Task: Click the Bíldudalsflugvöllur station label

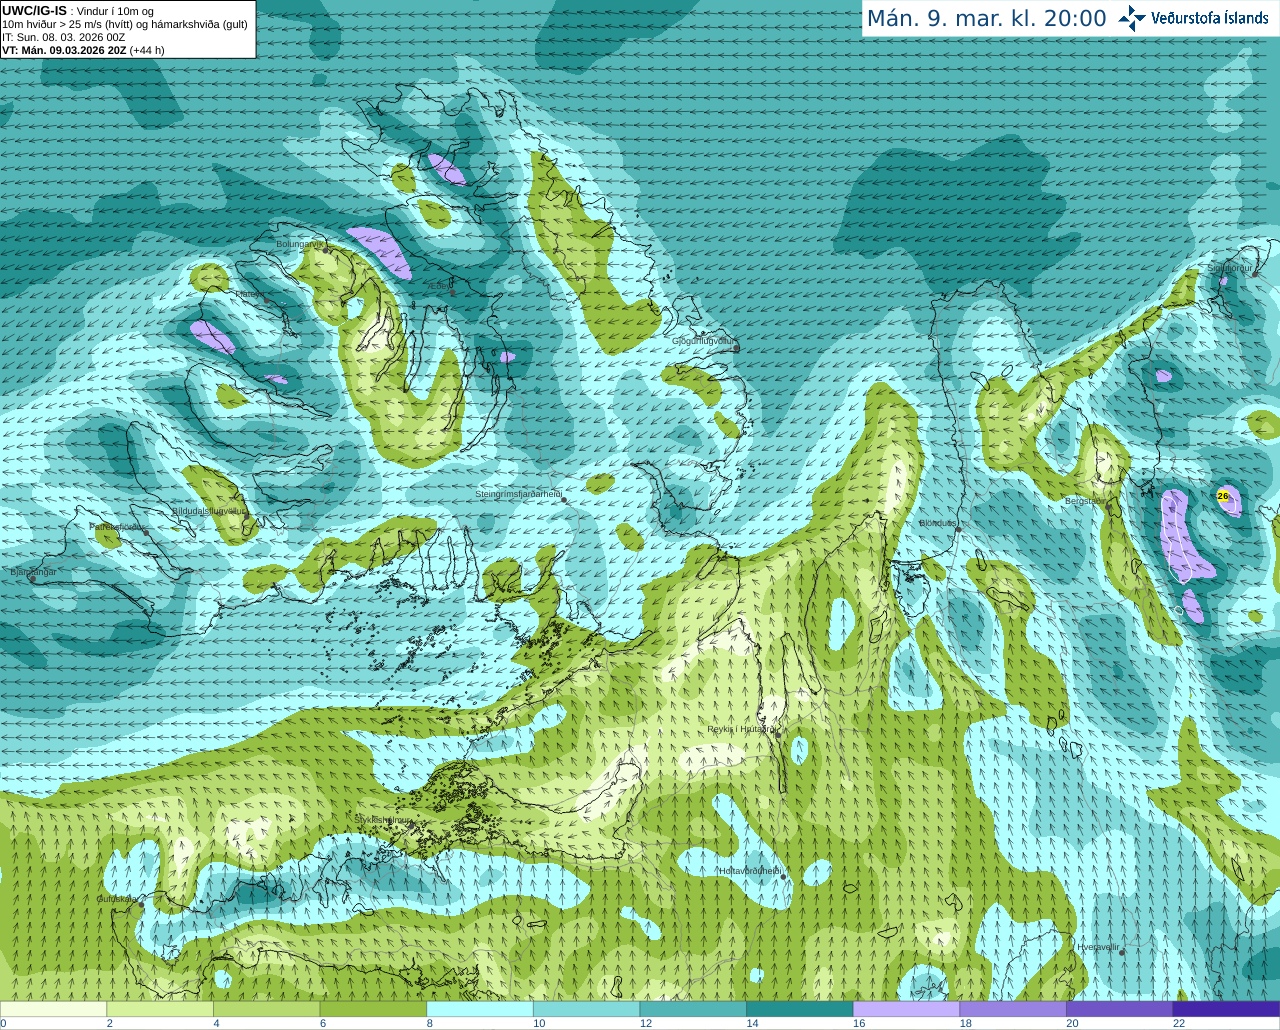Action: click(208, 510)
